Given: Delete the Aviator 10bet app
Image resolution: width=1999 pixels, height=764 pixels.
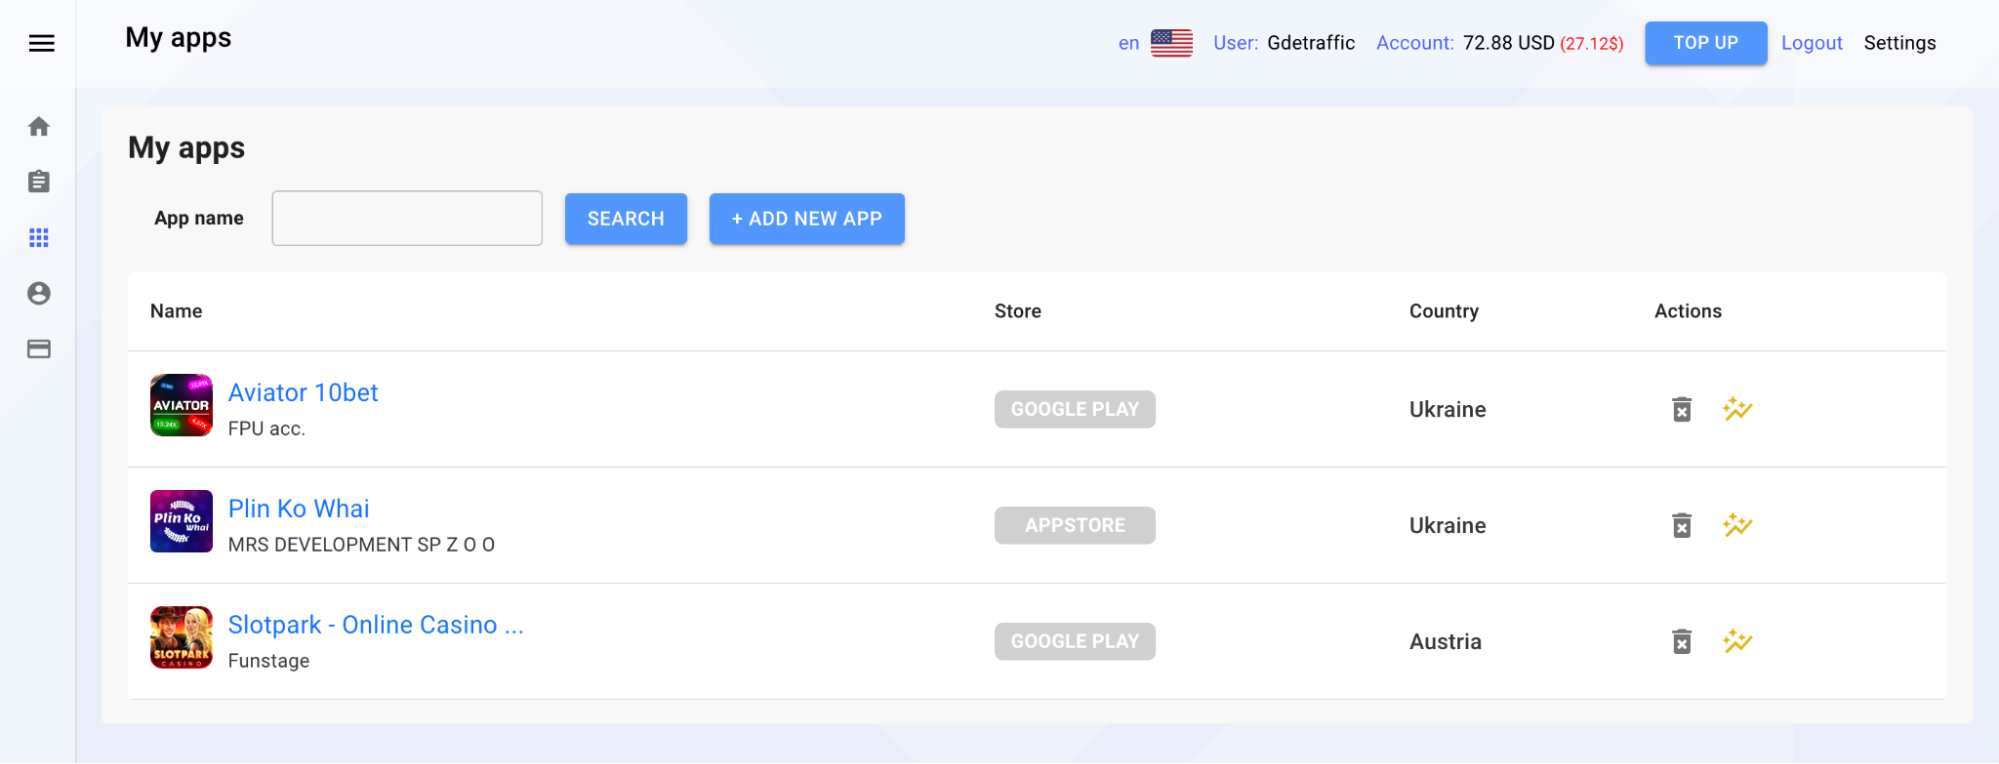Looking at the screenshot, I should [1682, 409].
